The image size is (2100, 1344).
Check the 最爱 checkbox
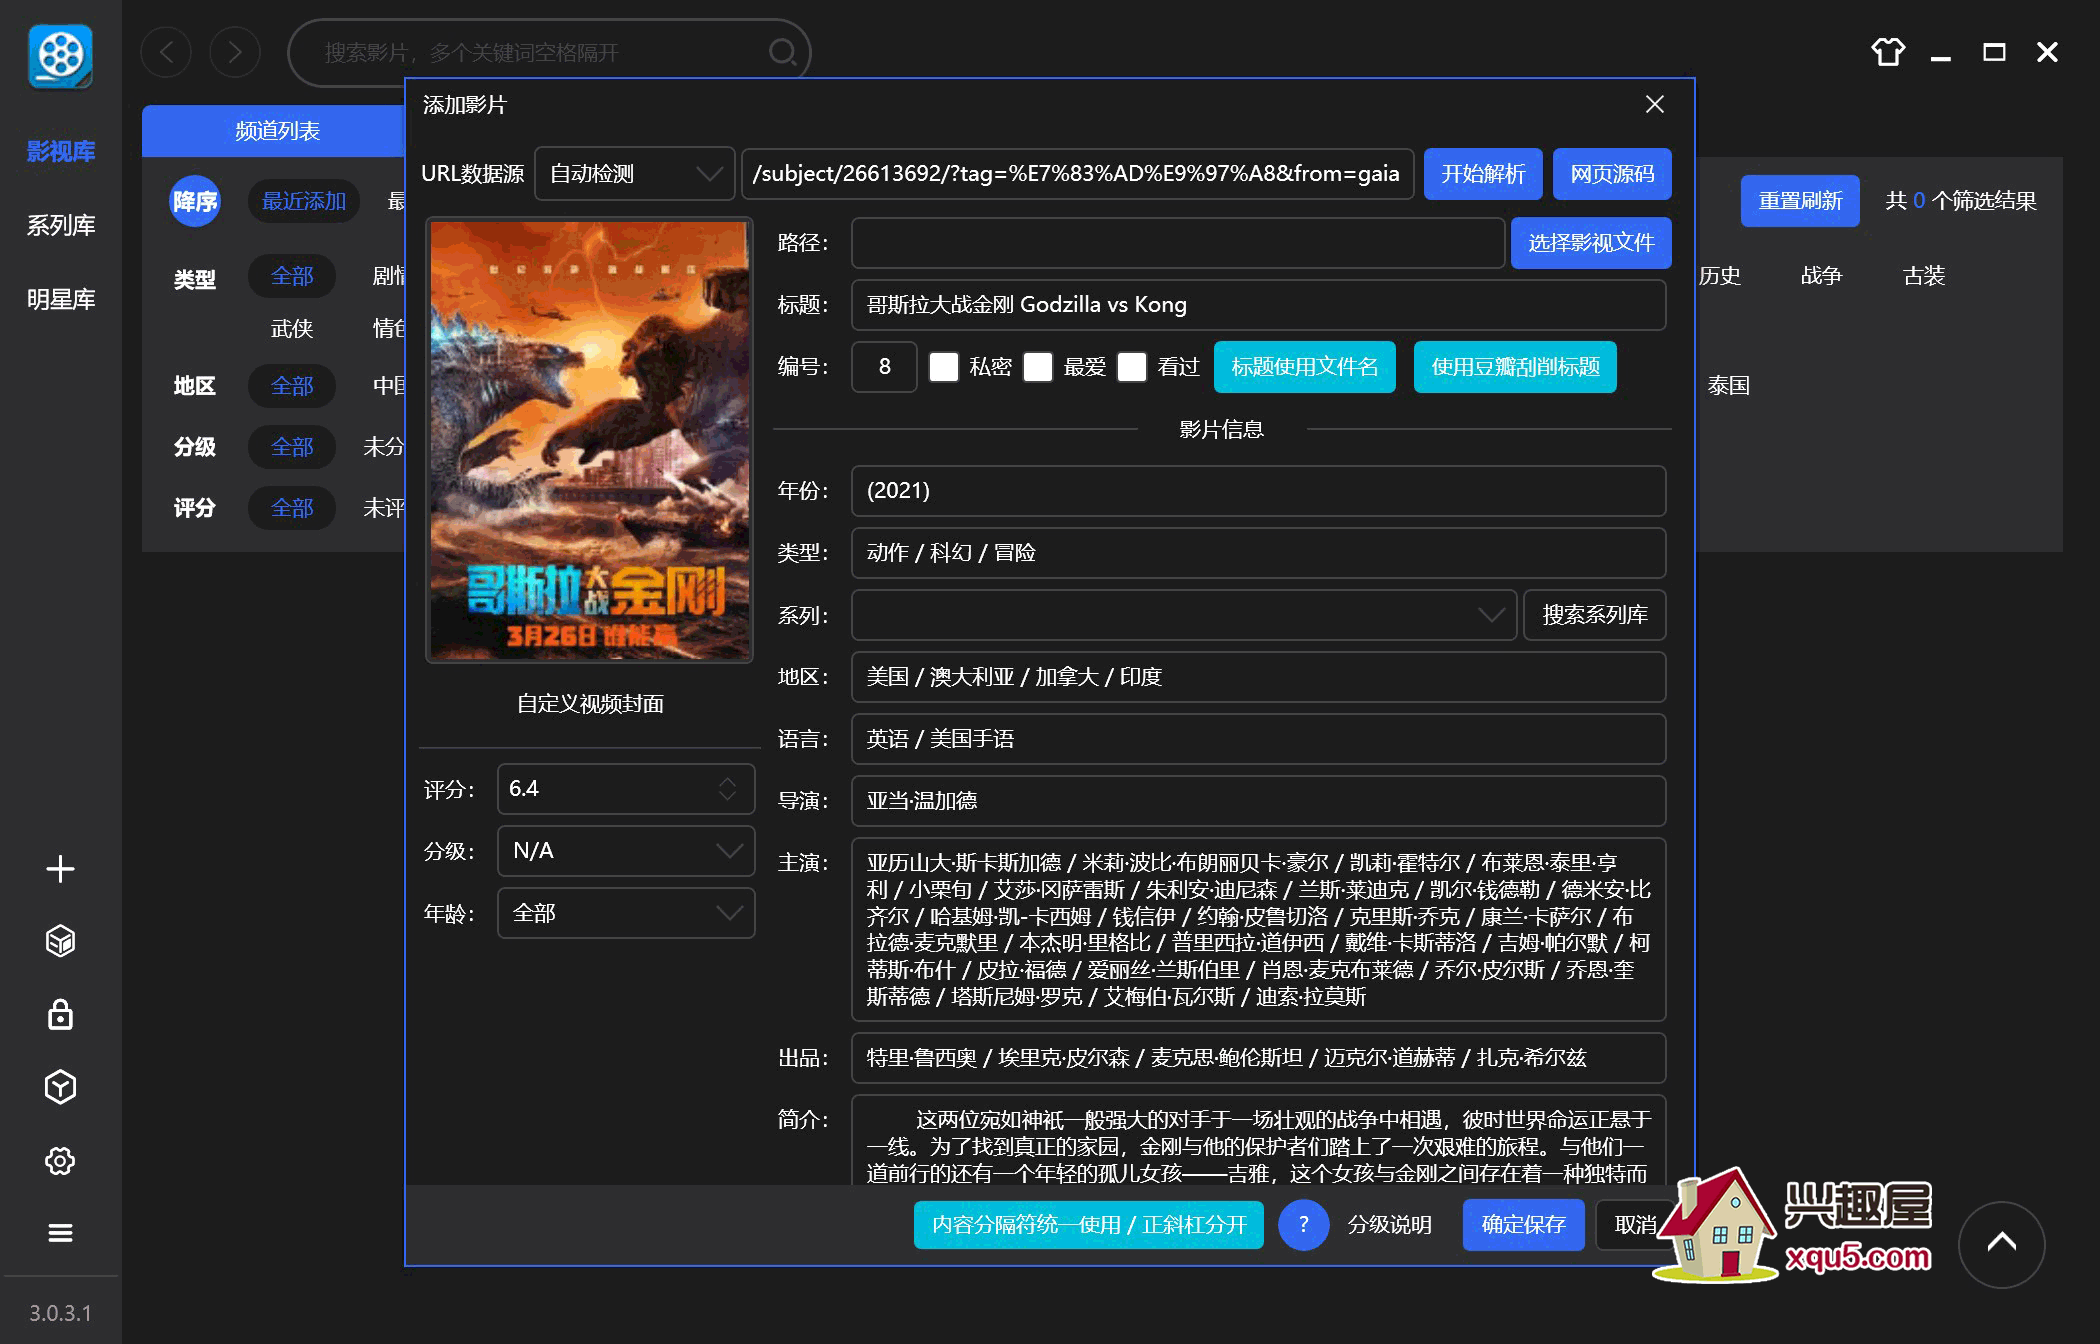pyautogui.click(x=1038, y=367)
